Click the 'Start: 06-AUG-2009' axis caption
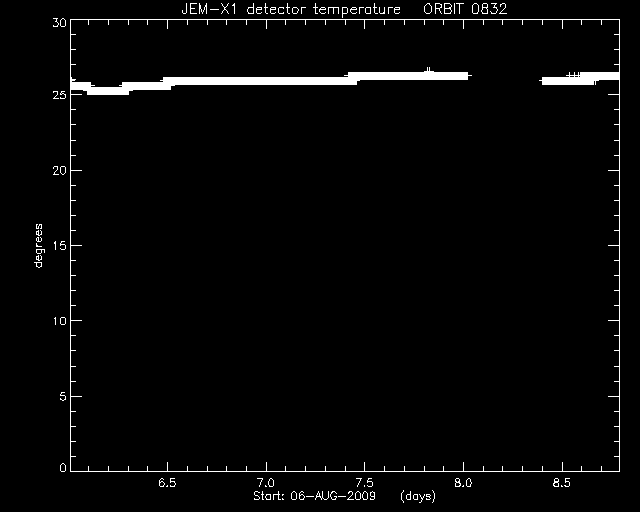640x512 pixels. [314, 496]
